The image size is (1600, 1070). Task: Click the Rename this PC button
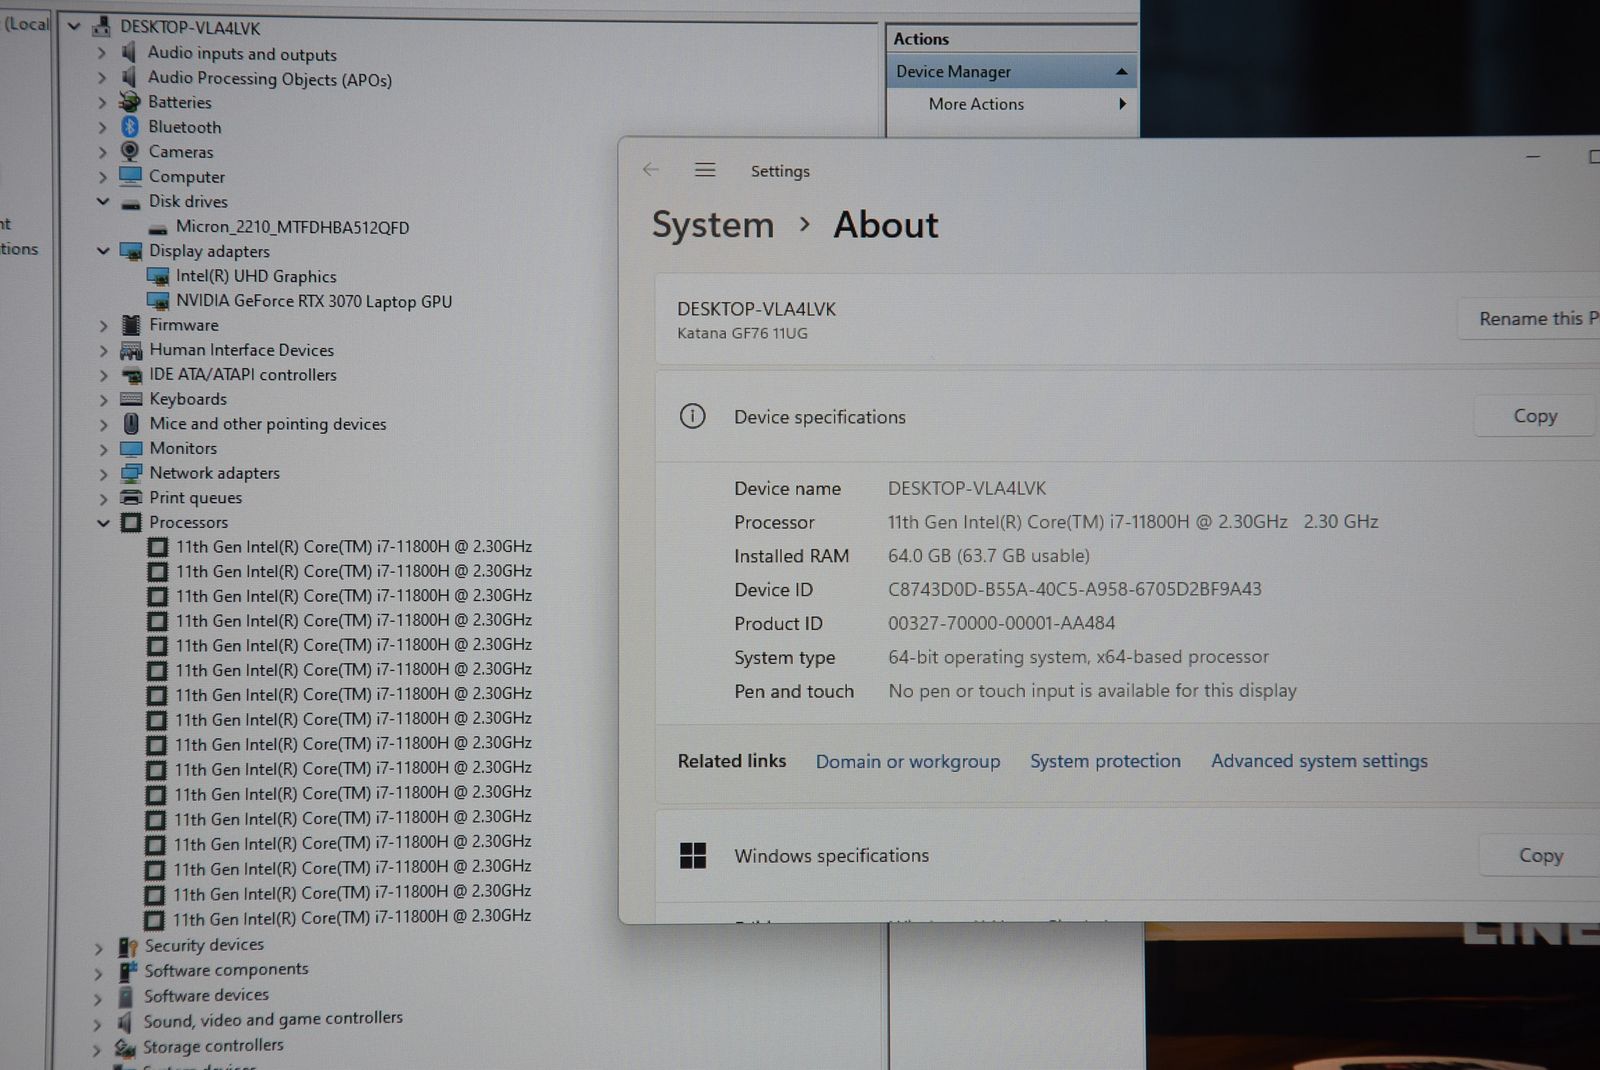1529,318
